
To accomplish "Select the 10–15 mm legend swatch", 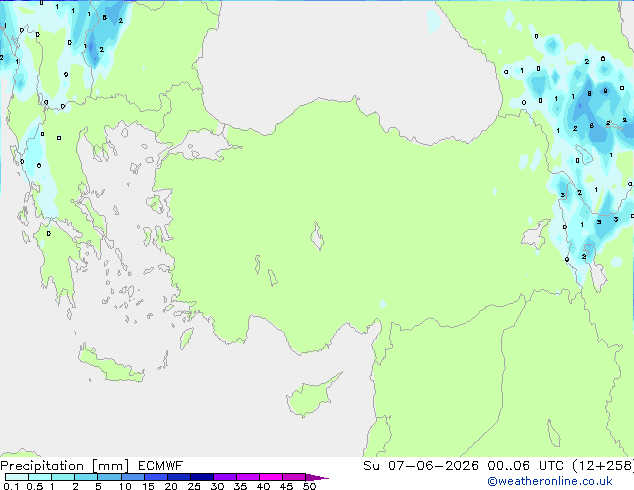I will pos(132,477).
